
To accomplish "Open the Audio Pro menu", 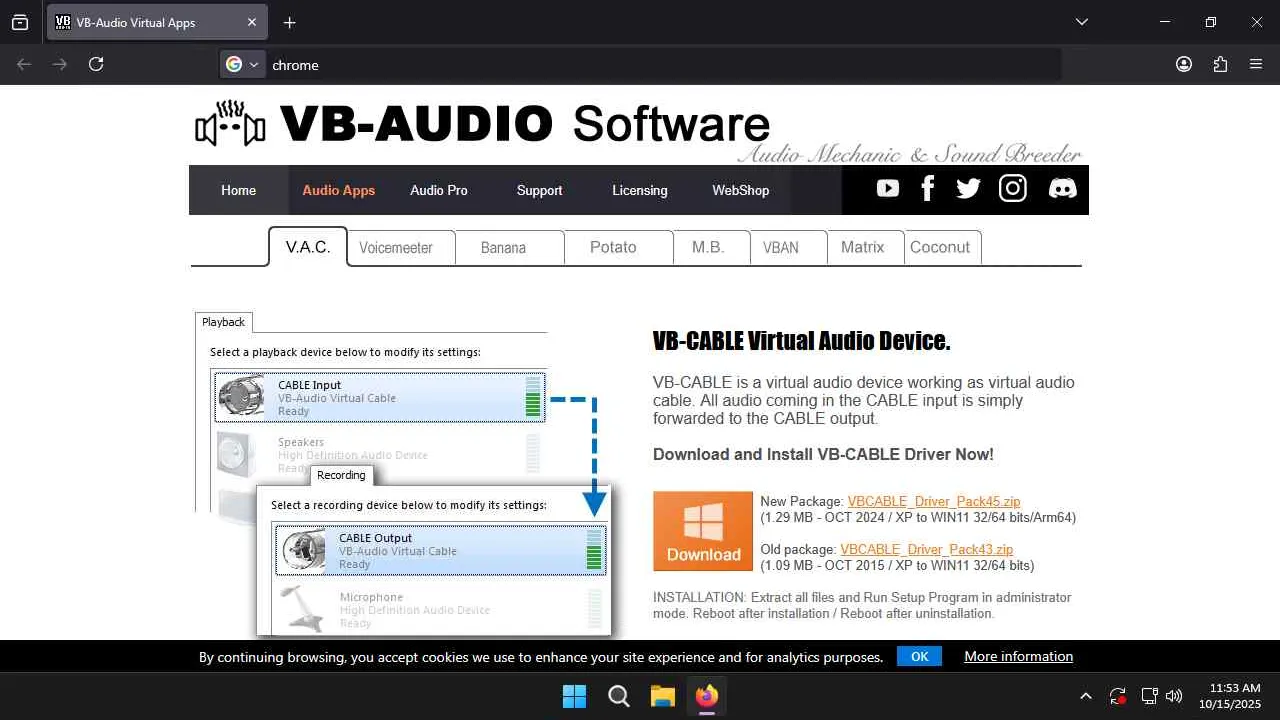I will coord(438,190).
